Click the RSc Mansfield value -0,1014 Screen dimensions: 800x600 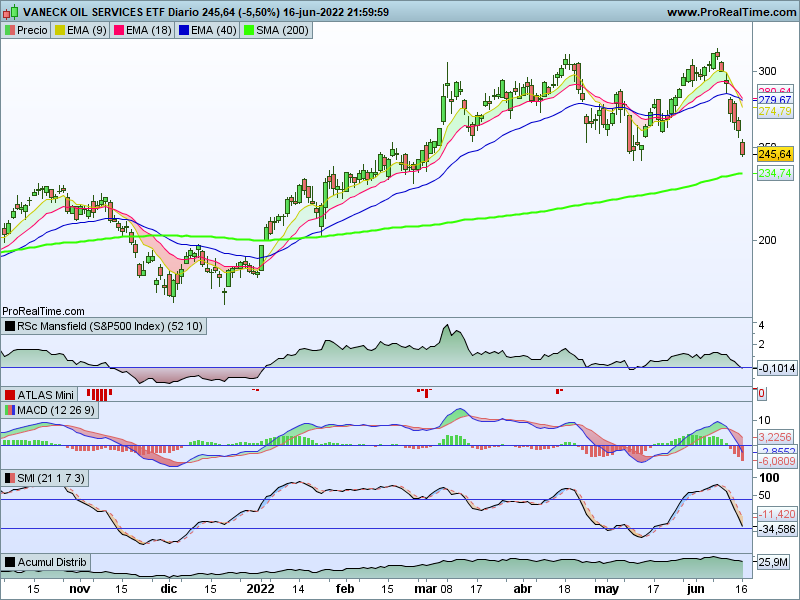tap(777, 368)
